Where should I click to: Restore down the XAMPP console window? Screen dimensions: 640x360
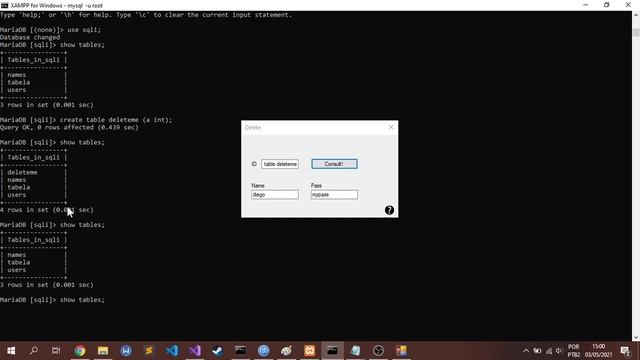pyautogui.click(x=607, y=5)
